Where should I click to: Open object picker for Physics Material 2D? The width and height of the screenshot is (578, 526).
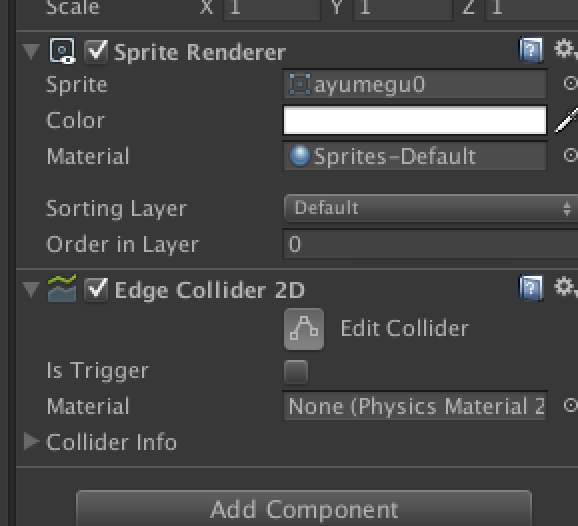pyautogui.click(x=570, y=405)
